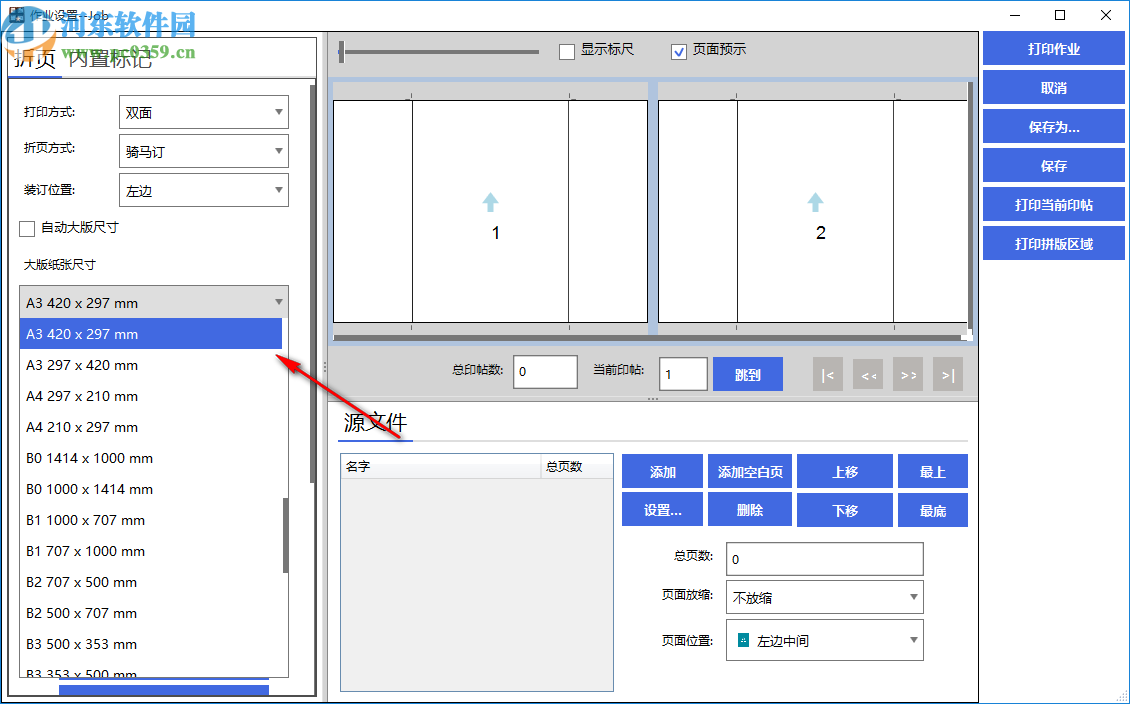Switch to 内置标记 tab
1130x704 pixels.
(110, 59)
